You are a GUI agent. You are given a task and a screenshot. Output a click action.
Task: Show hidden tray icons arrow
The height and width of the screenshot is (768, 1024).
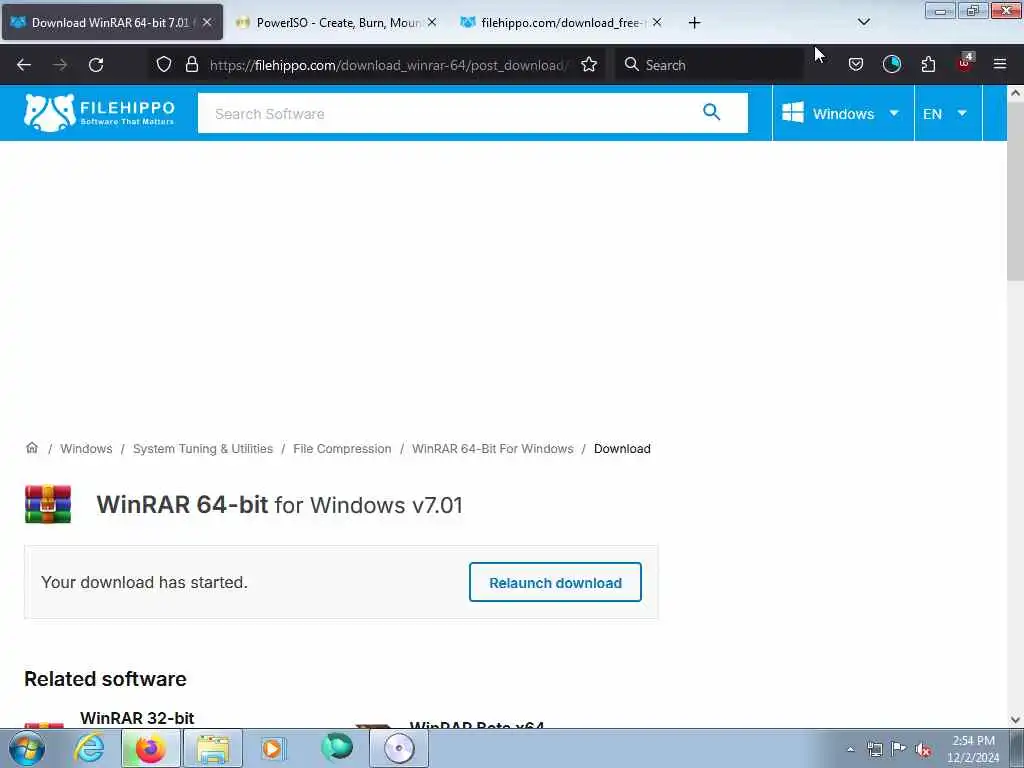[850, 750]
